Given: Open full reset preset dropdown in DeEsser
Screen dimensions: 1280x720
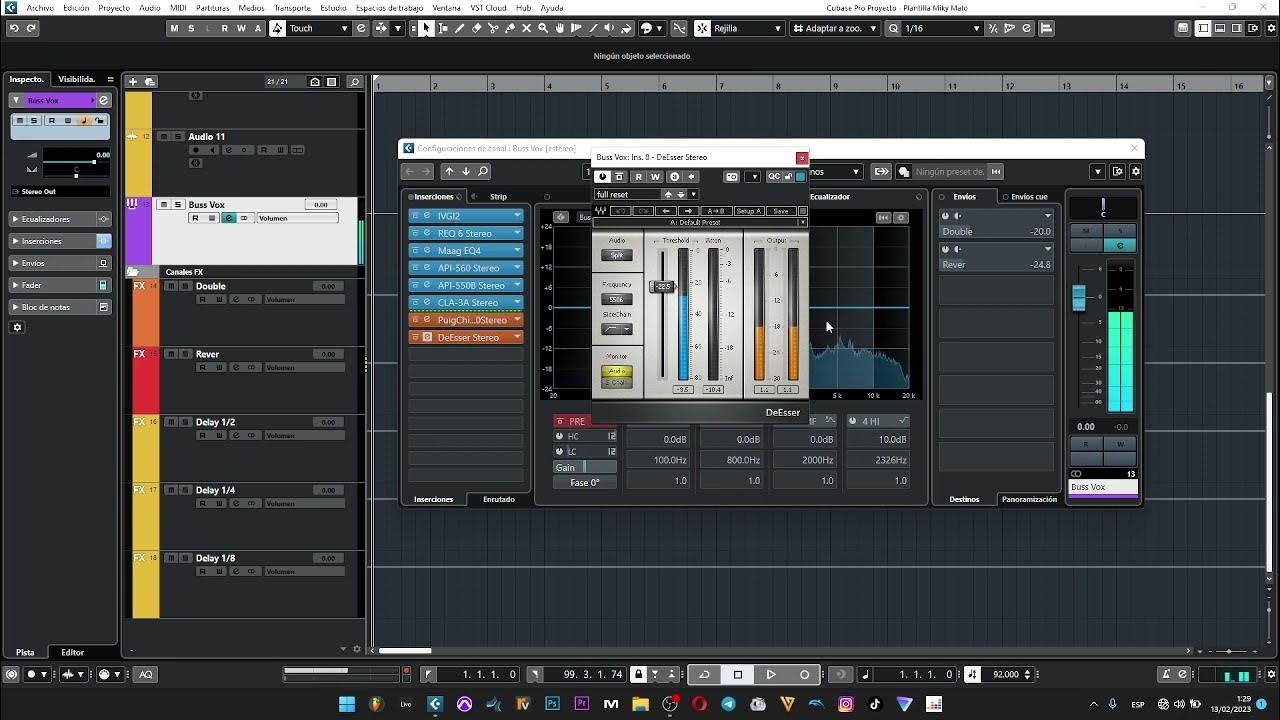Looking at the screenshot, I should click(693, 195).
